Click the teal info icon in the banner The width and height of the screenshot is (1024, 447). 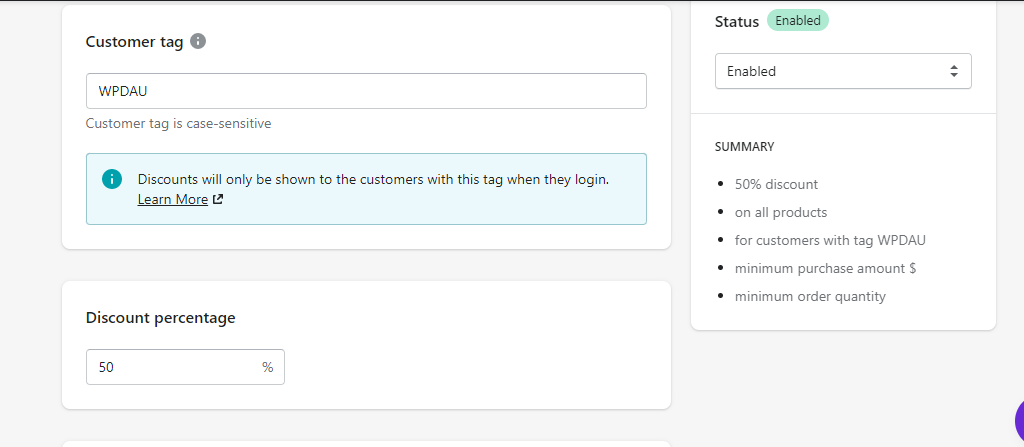112,179
